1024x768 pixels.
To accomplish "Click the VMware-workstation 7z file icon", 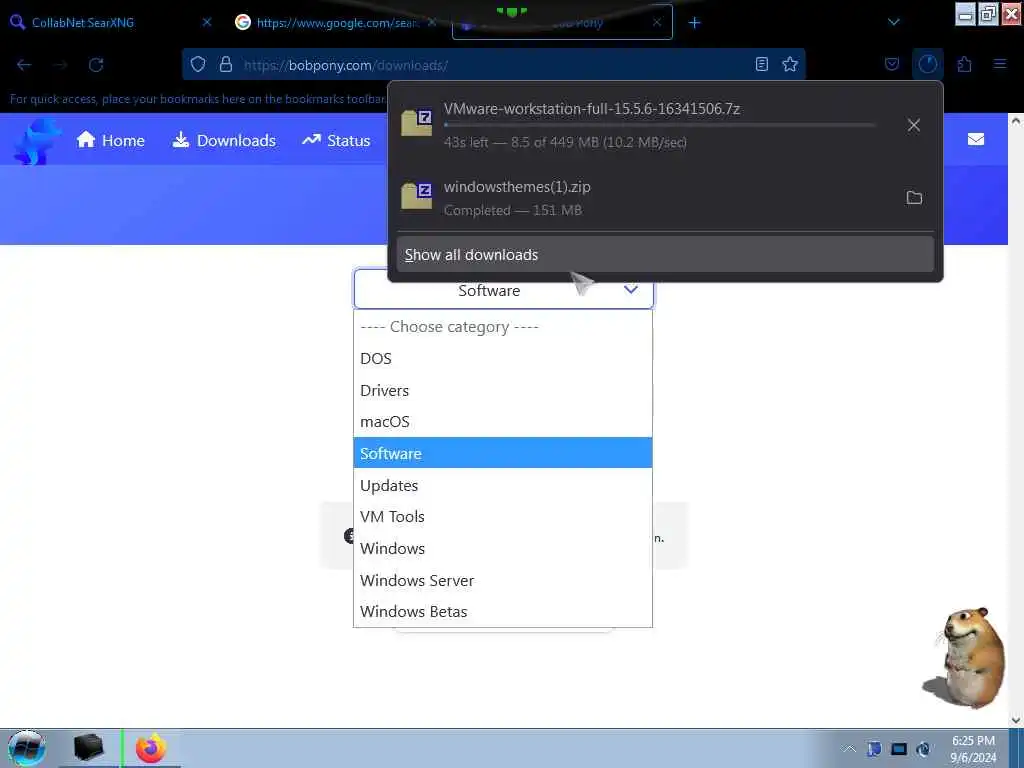I will 416,122.
